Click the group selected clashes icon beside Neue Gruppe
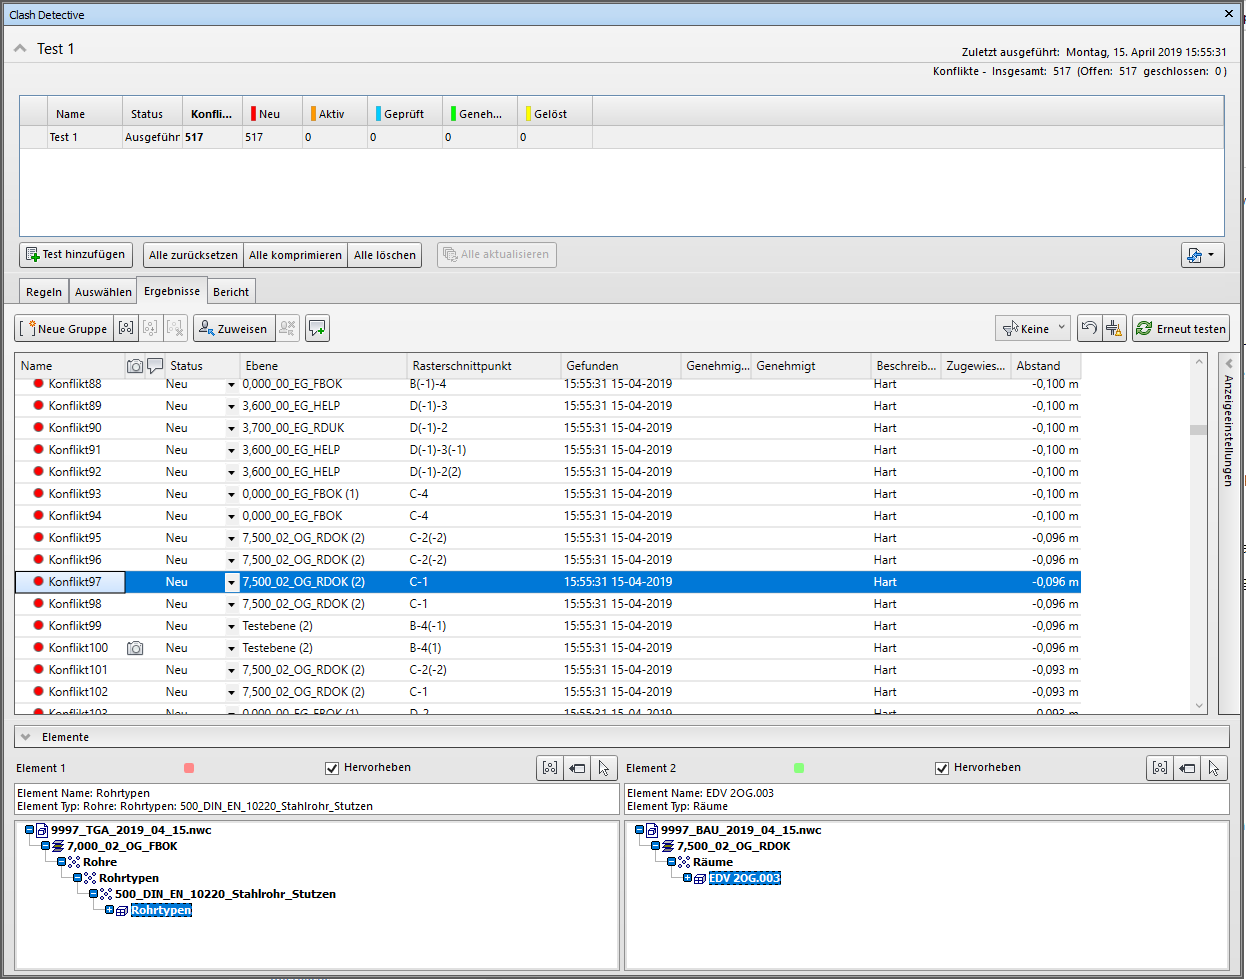Screen dimensions: 1246x980 126,328
